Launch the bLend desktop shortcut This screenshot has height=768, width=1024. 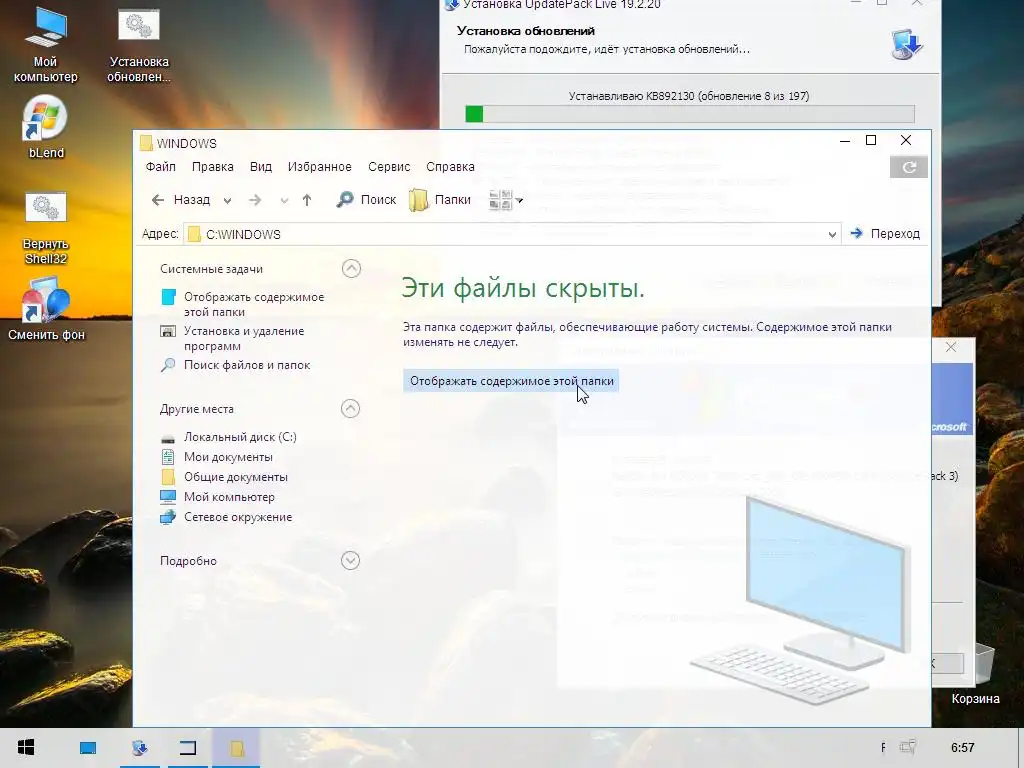click(x=46, y=128)
